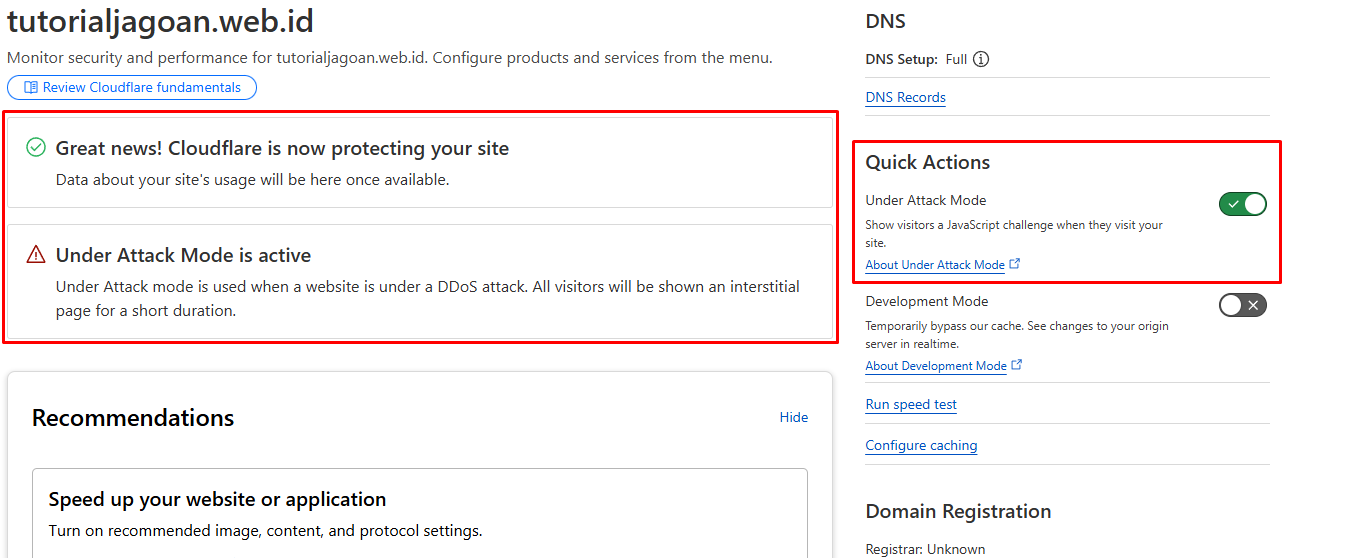The width and height of the screenshot is (1350, 558).
Task: Click the DNS Setup info icon
Action: [981, 59]
